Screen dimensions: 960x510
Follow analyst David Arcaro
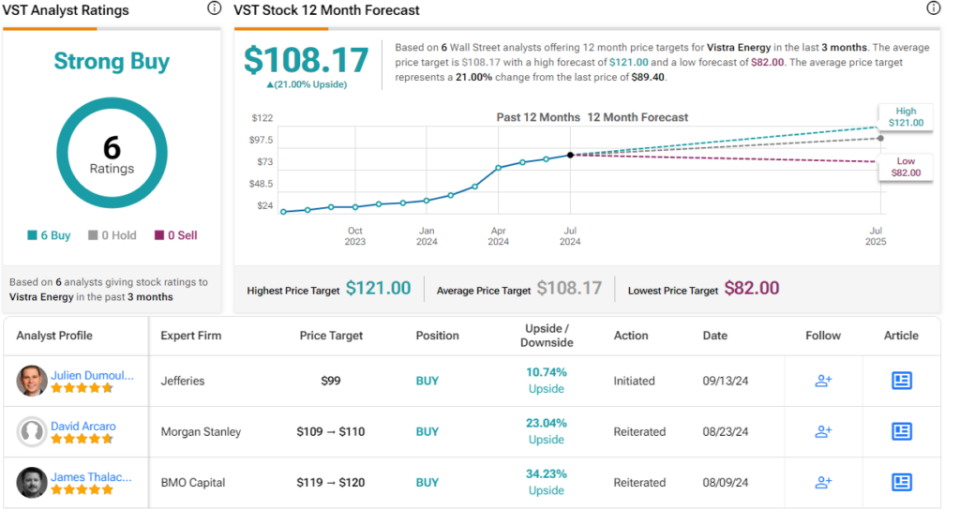[x=823, y=432]
